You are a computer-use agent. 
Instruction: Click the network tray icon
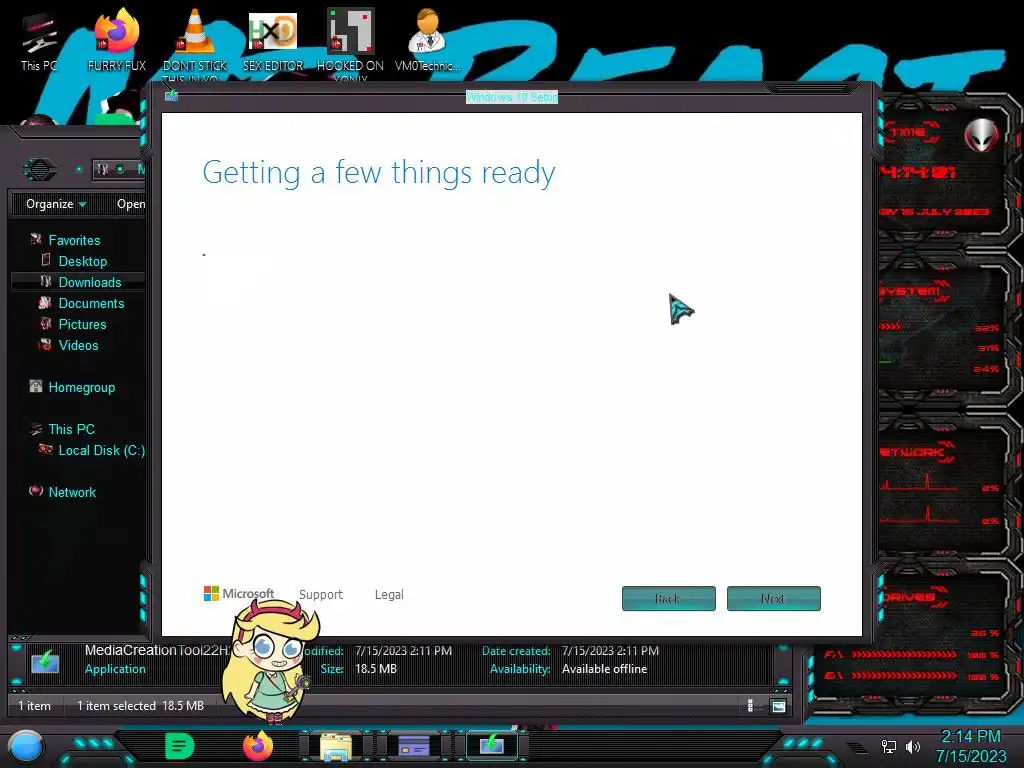(888, 746)
